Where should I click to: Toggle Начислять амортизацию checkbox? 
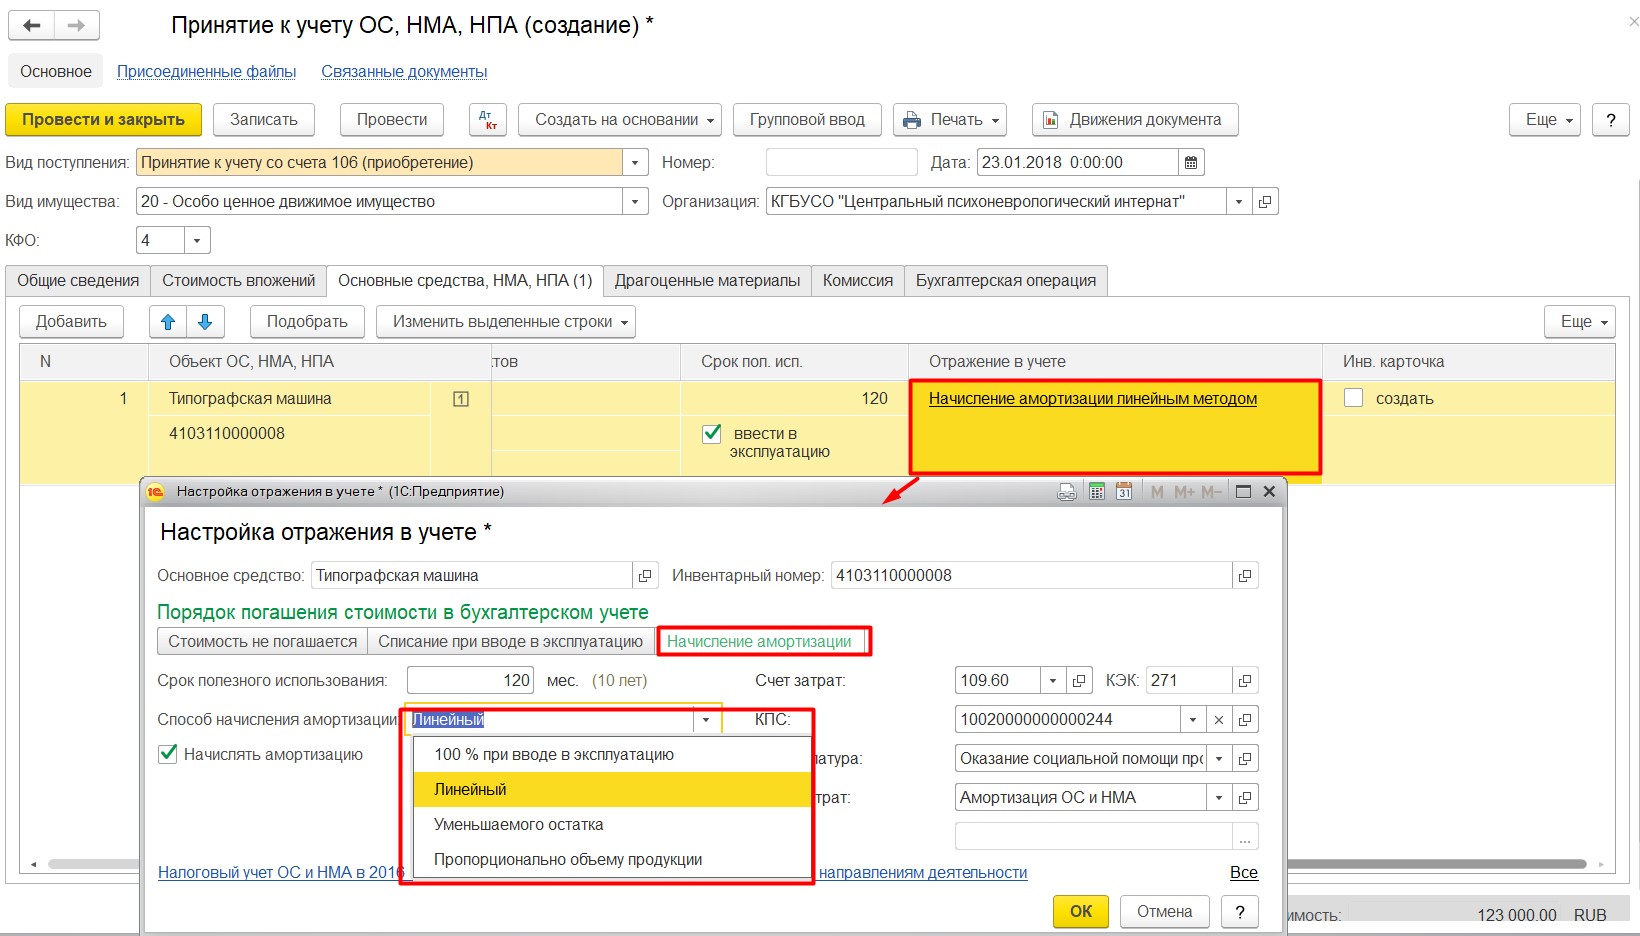168,754
